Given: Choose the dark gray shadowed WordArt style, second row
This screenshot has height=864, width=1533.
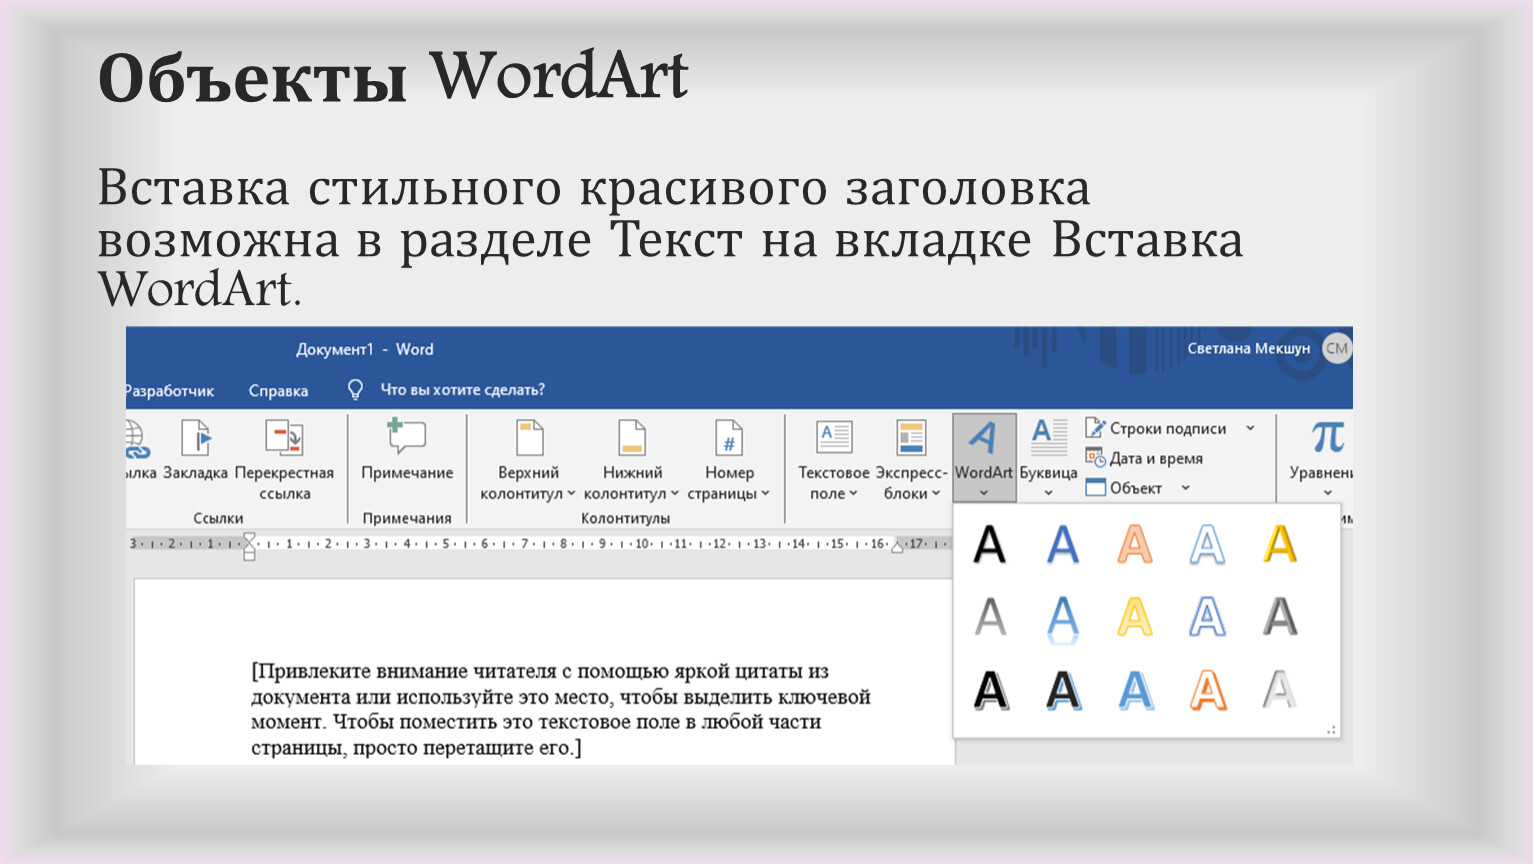Looking at the screenshot, I should [x=1280, y=617].
